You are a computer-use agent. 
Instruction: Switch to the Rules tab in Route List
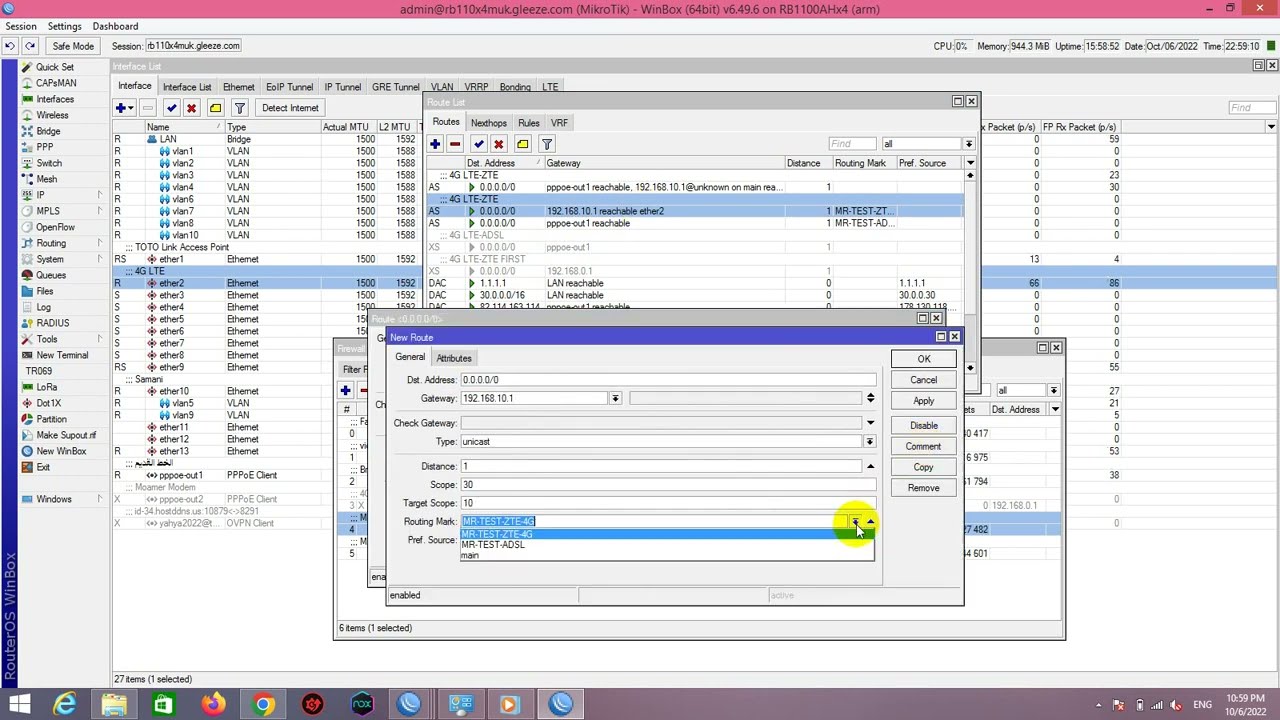pos(529,123)
